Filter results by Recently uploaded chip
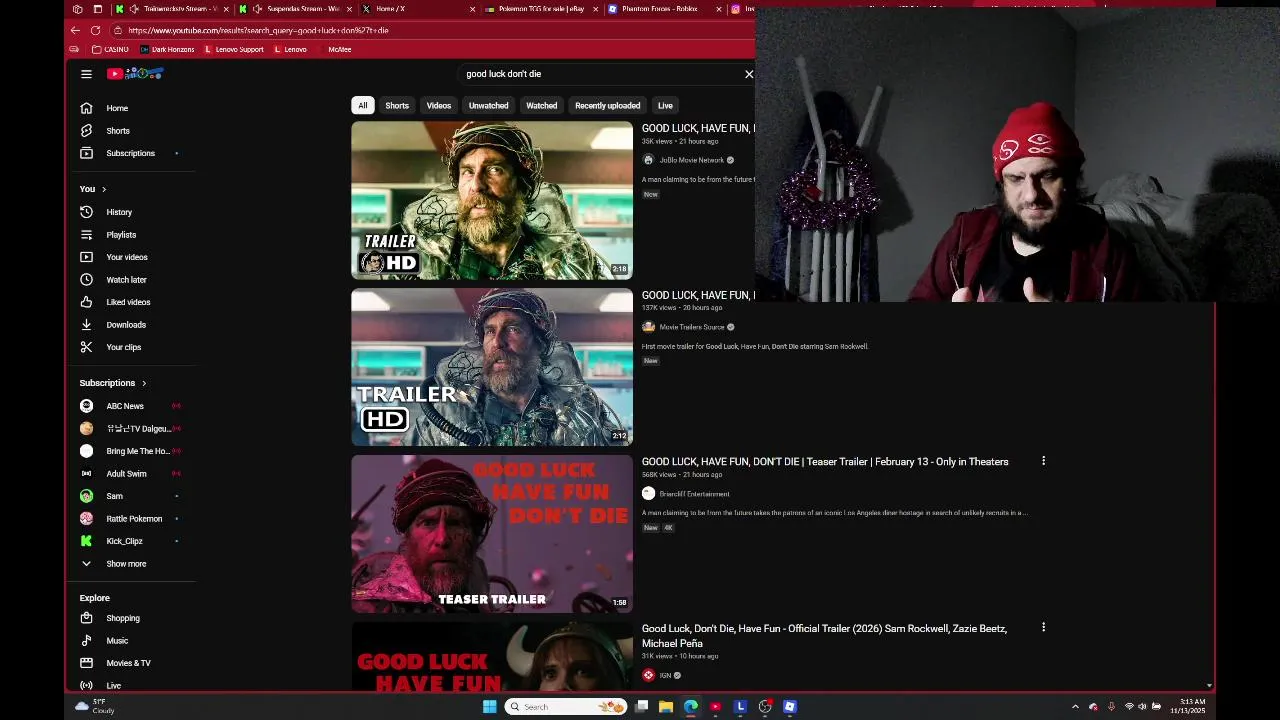 (x=608, y=105)
